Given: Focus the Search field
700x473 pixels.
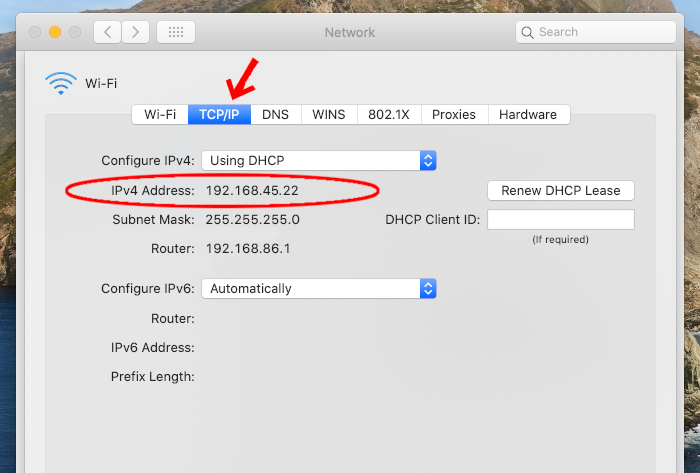Looking at the screenshot, I should 596,32.
